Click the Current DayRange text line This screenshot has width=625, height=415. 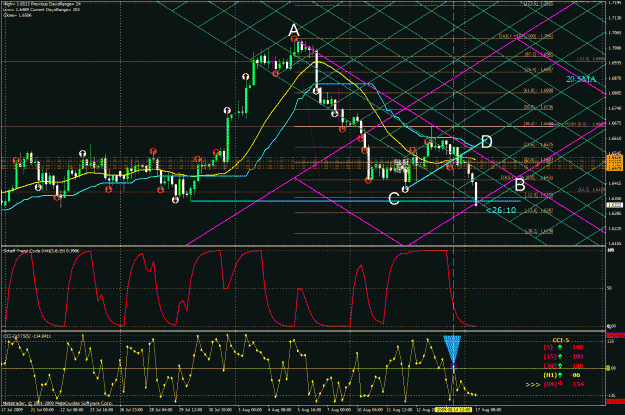click(x=41, y=9)
